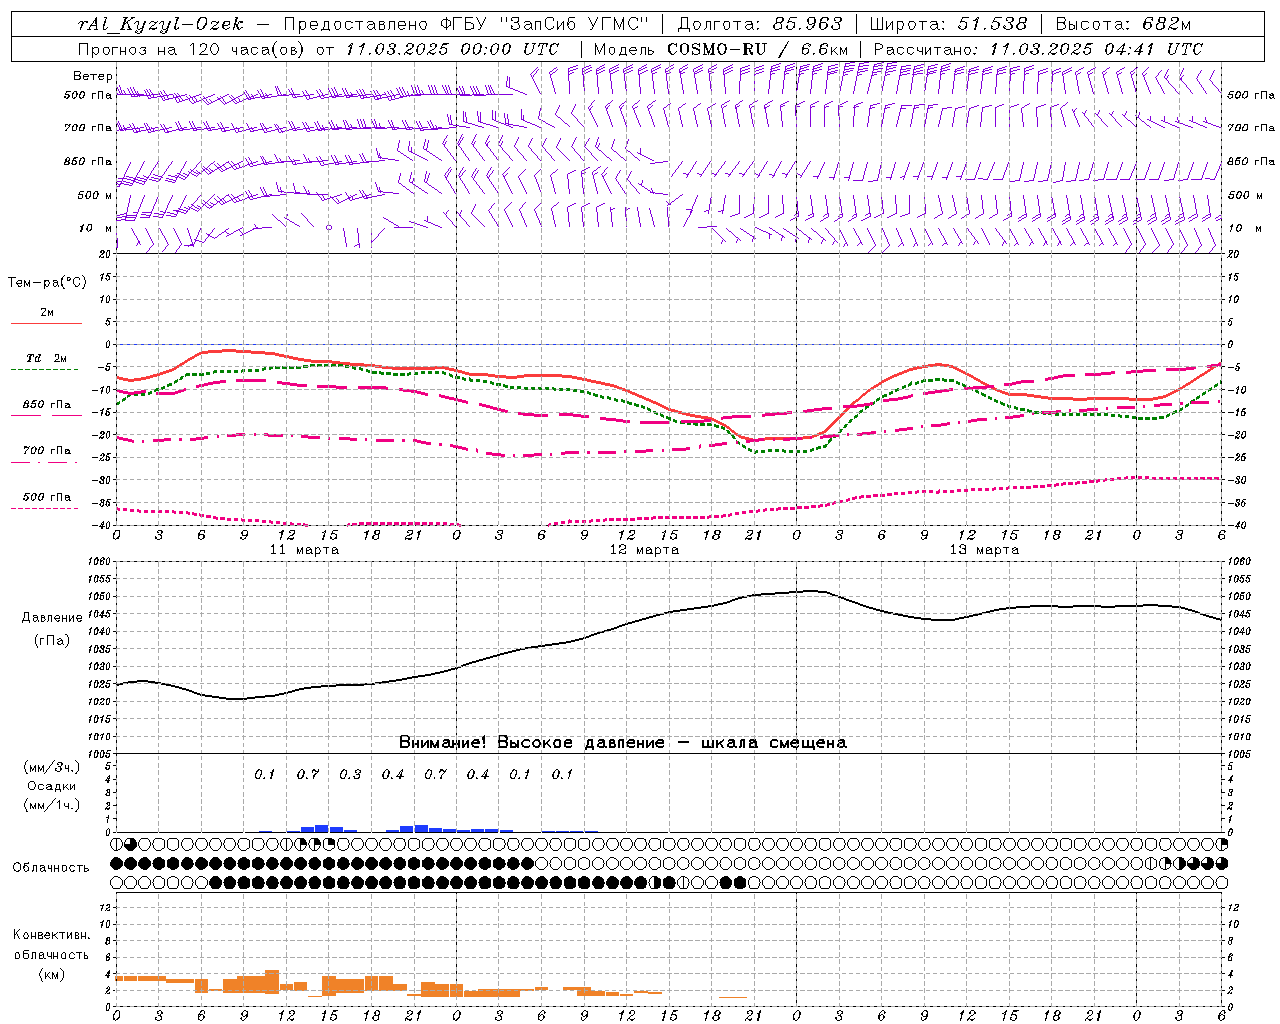Click the Давление panel label
1280x1024 pixels.
pos(52,618)
